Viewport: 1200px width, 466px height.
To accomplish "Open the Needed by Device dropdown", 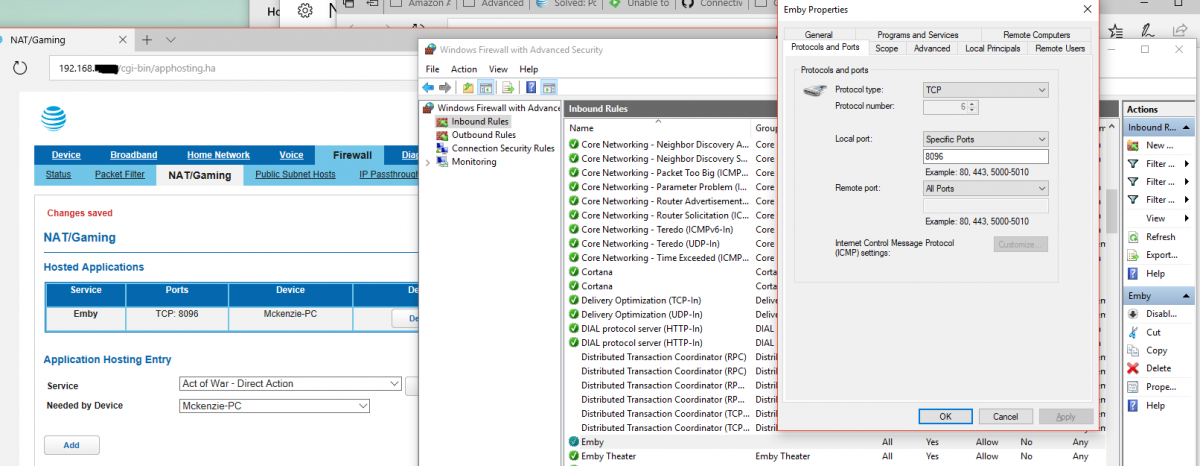I will [x=274, y=406].
